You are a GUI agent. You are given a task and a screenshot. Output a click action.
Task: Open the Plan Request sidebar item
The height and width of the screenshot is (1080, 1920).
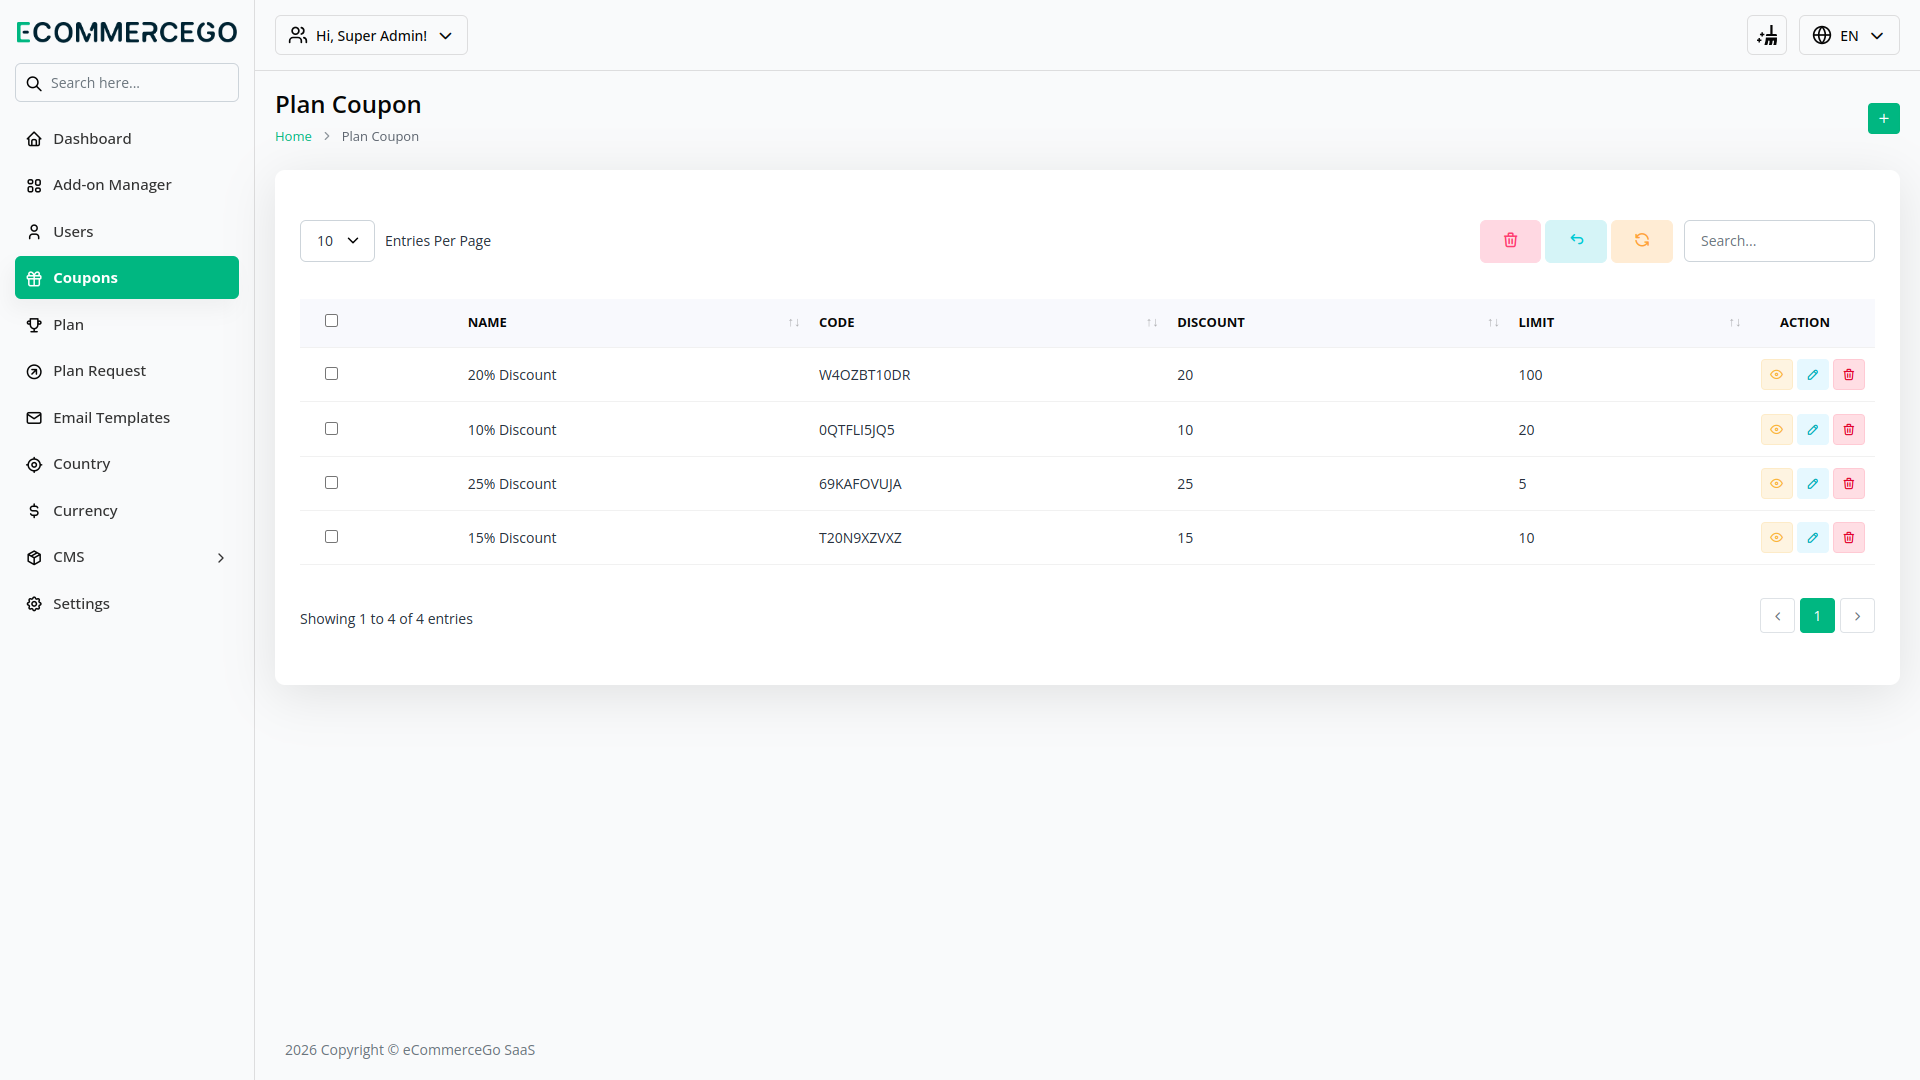point(99,371)
